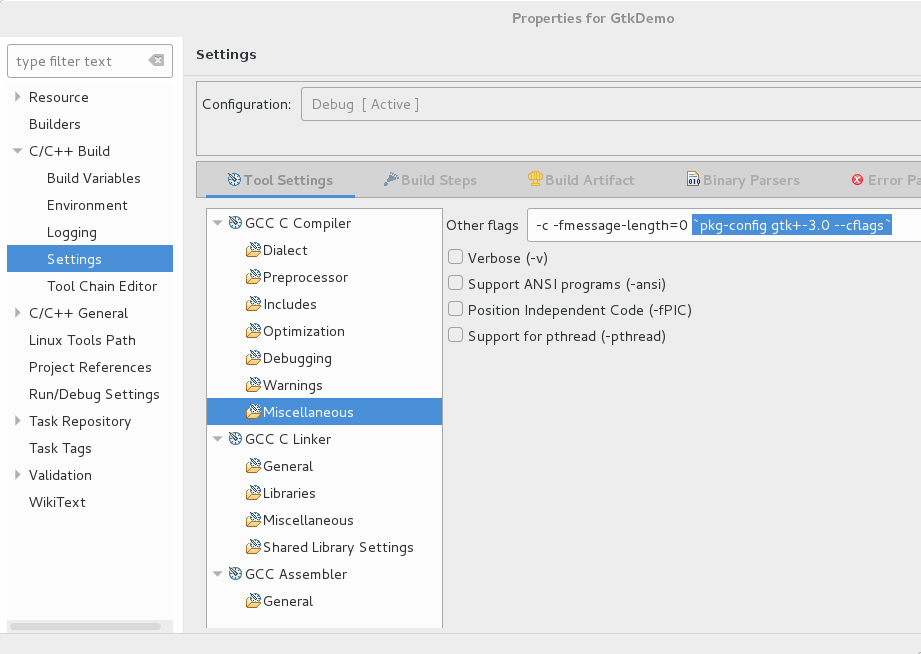Click the linker Miscellaneous folder icon
The width and height of the screenshot is (921, 654).
253,520
